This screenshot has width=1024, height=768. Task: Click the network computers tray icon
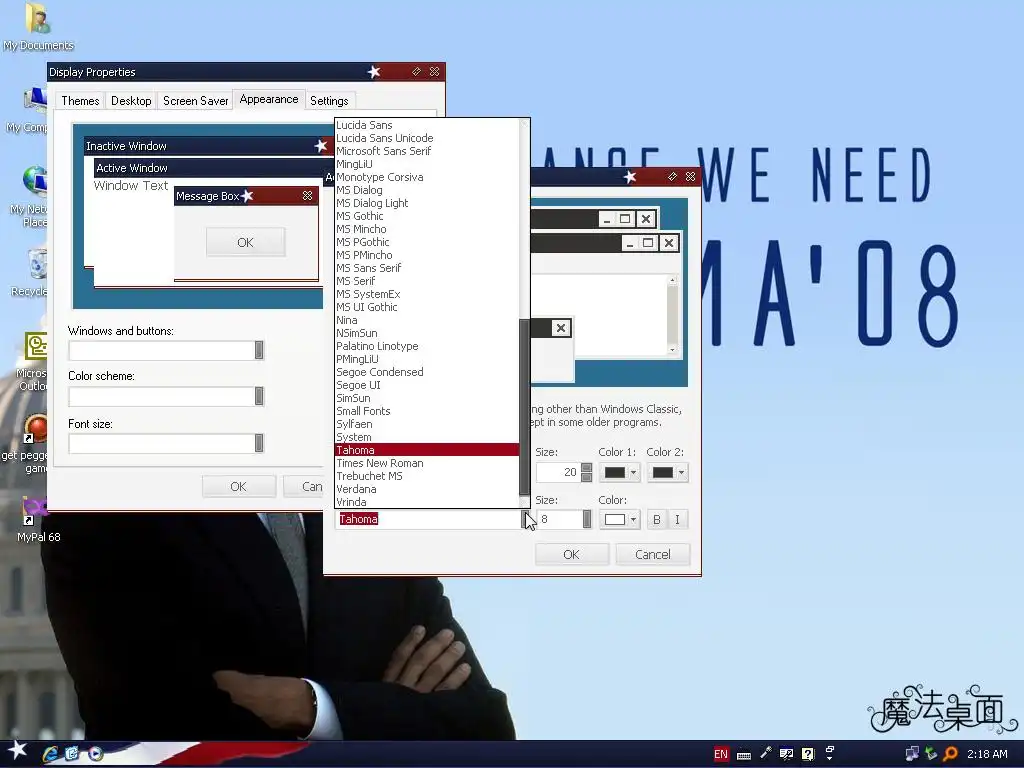coord(912,754)
